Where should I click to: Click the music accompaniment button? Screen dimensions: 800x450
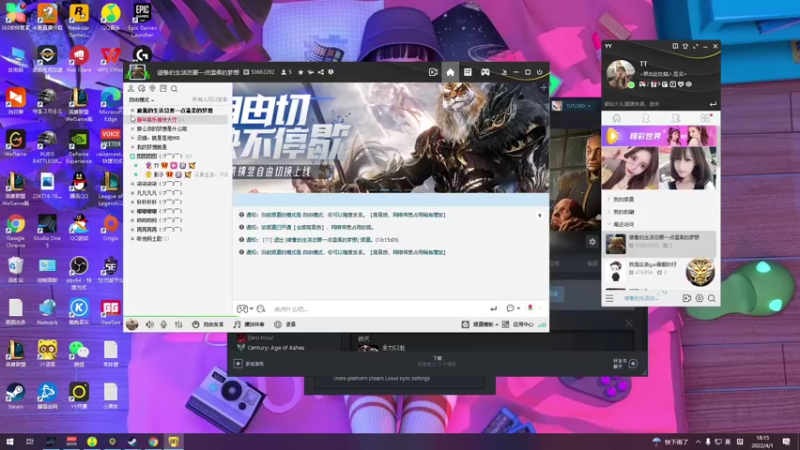[249, 324]
